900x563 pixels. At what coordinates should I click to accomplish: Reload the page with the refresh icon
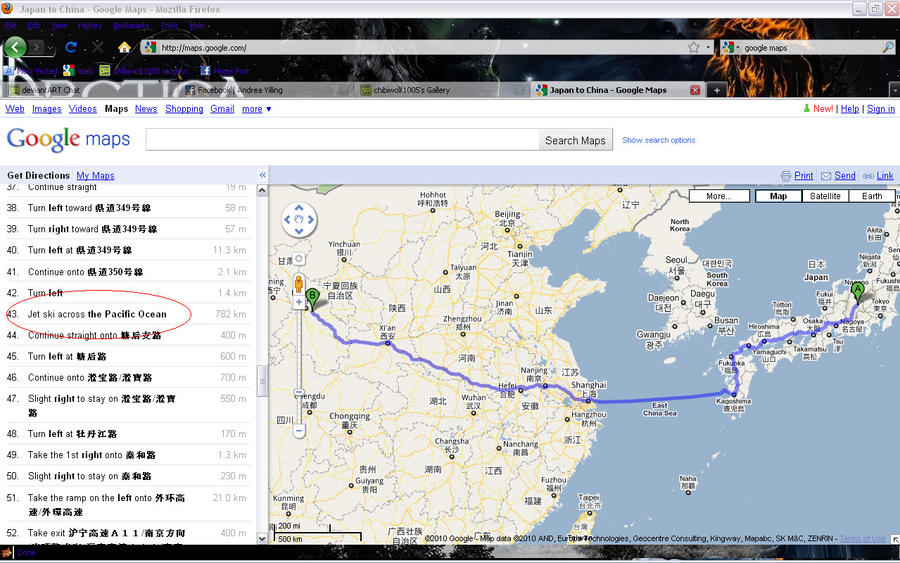coord(71,47)
